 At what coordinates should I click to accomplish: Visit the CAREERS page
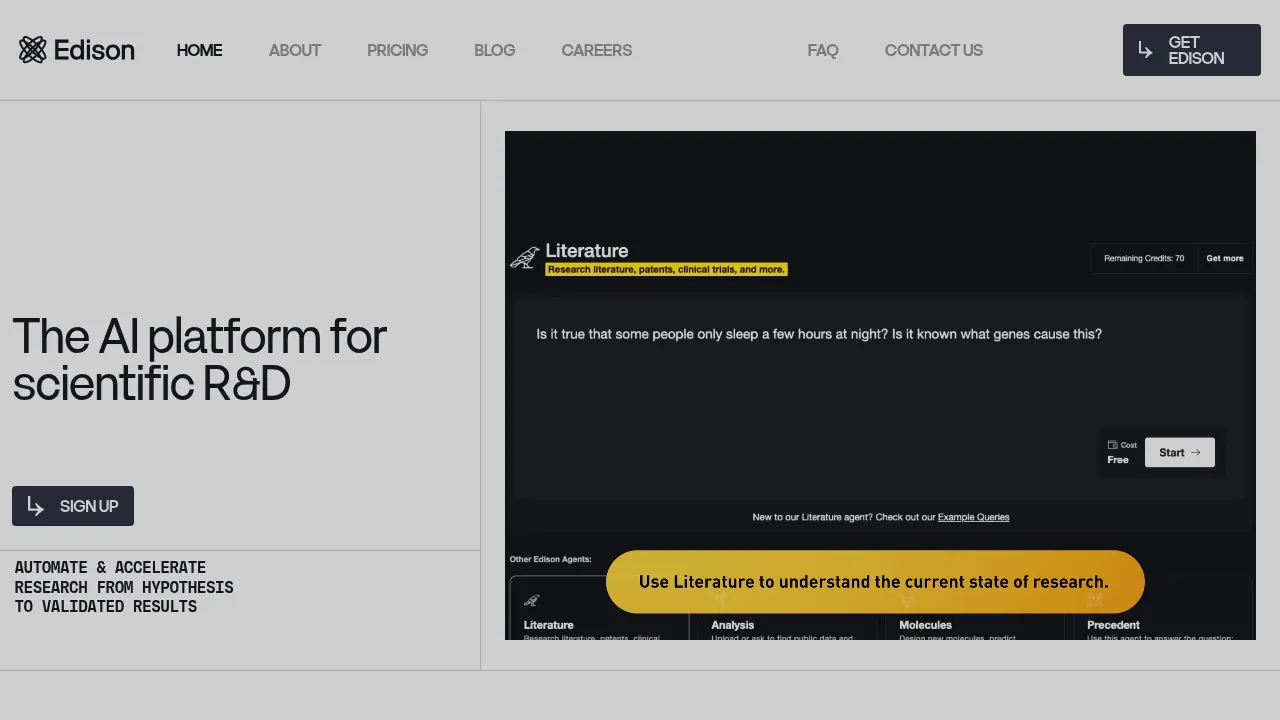point(596,50)
